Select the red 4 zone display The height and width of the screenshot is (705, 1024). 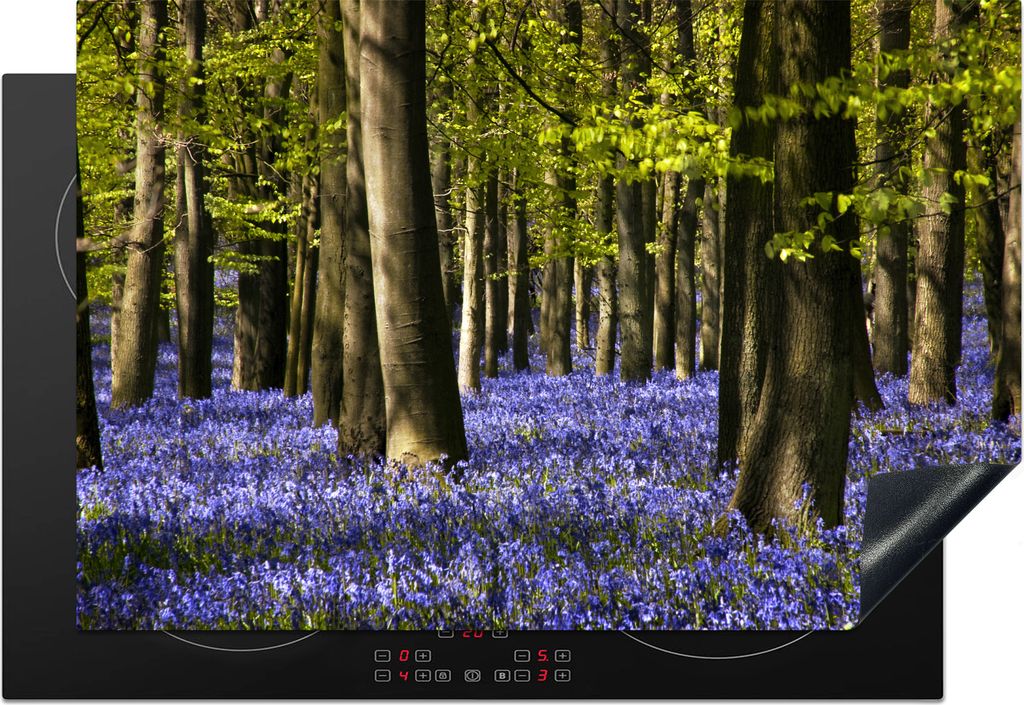pyautogui.click(x=404, y=676)
